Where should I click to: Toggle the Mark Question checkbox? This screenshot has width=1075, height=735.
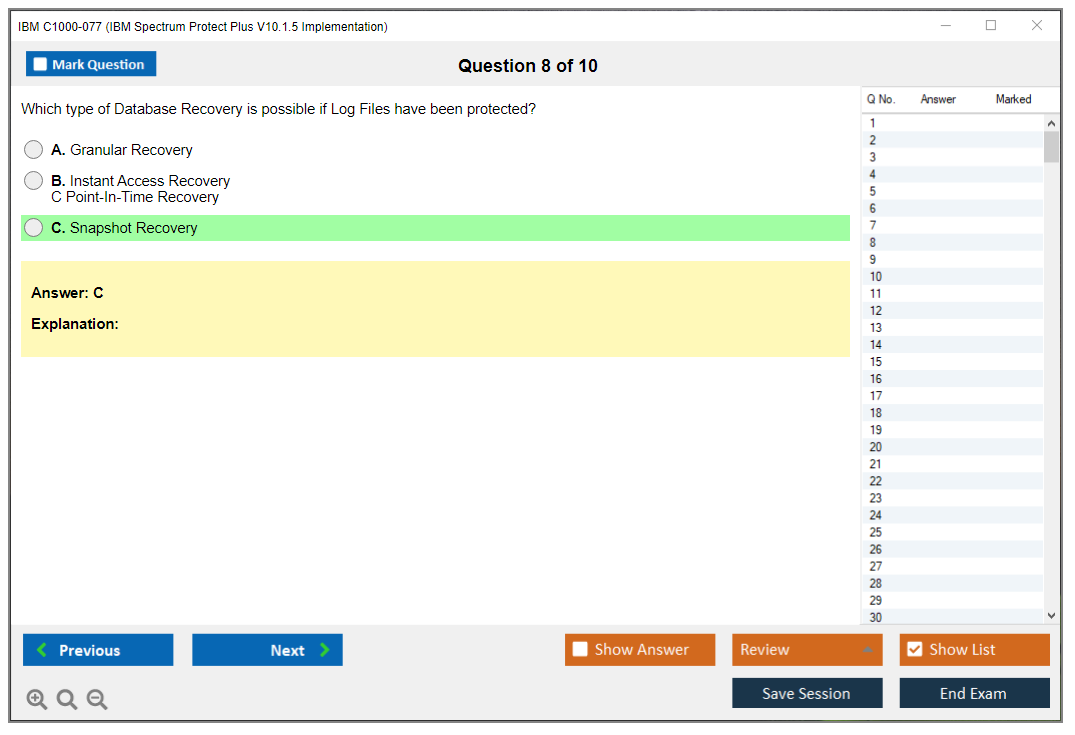pos(40,65)
